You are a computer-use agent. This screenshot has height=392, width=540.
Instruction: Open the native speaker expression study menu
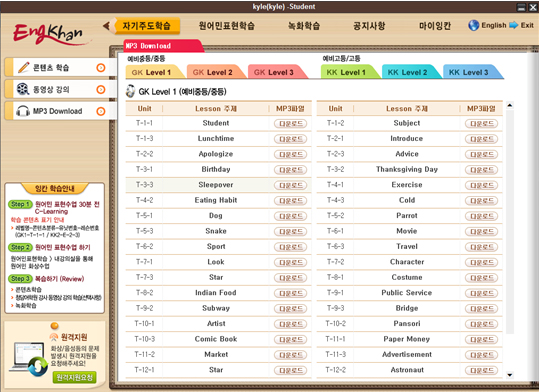(227, 26)
